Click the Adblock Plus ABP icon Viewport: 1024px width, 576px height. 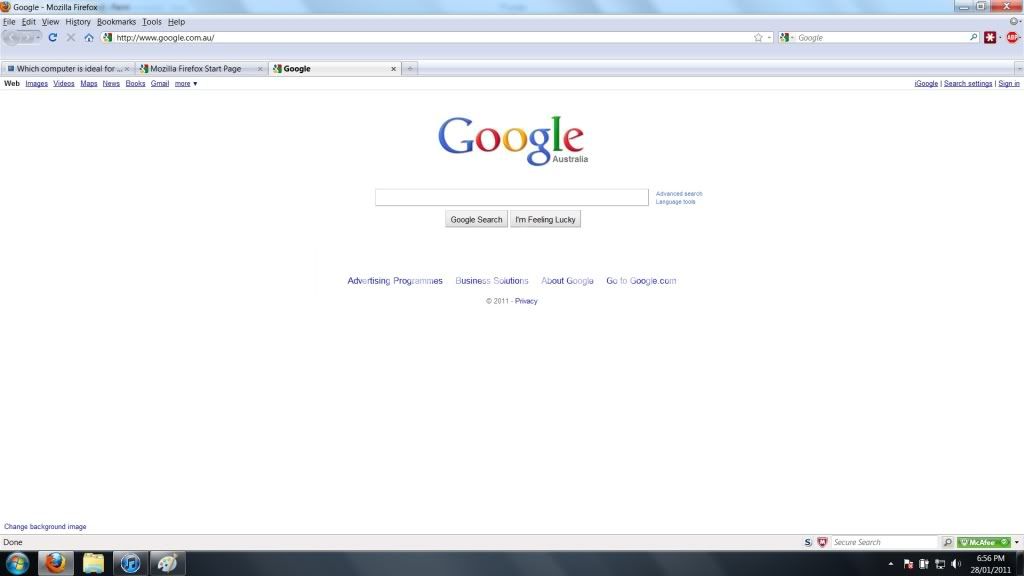(x=1012, y=38)
